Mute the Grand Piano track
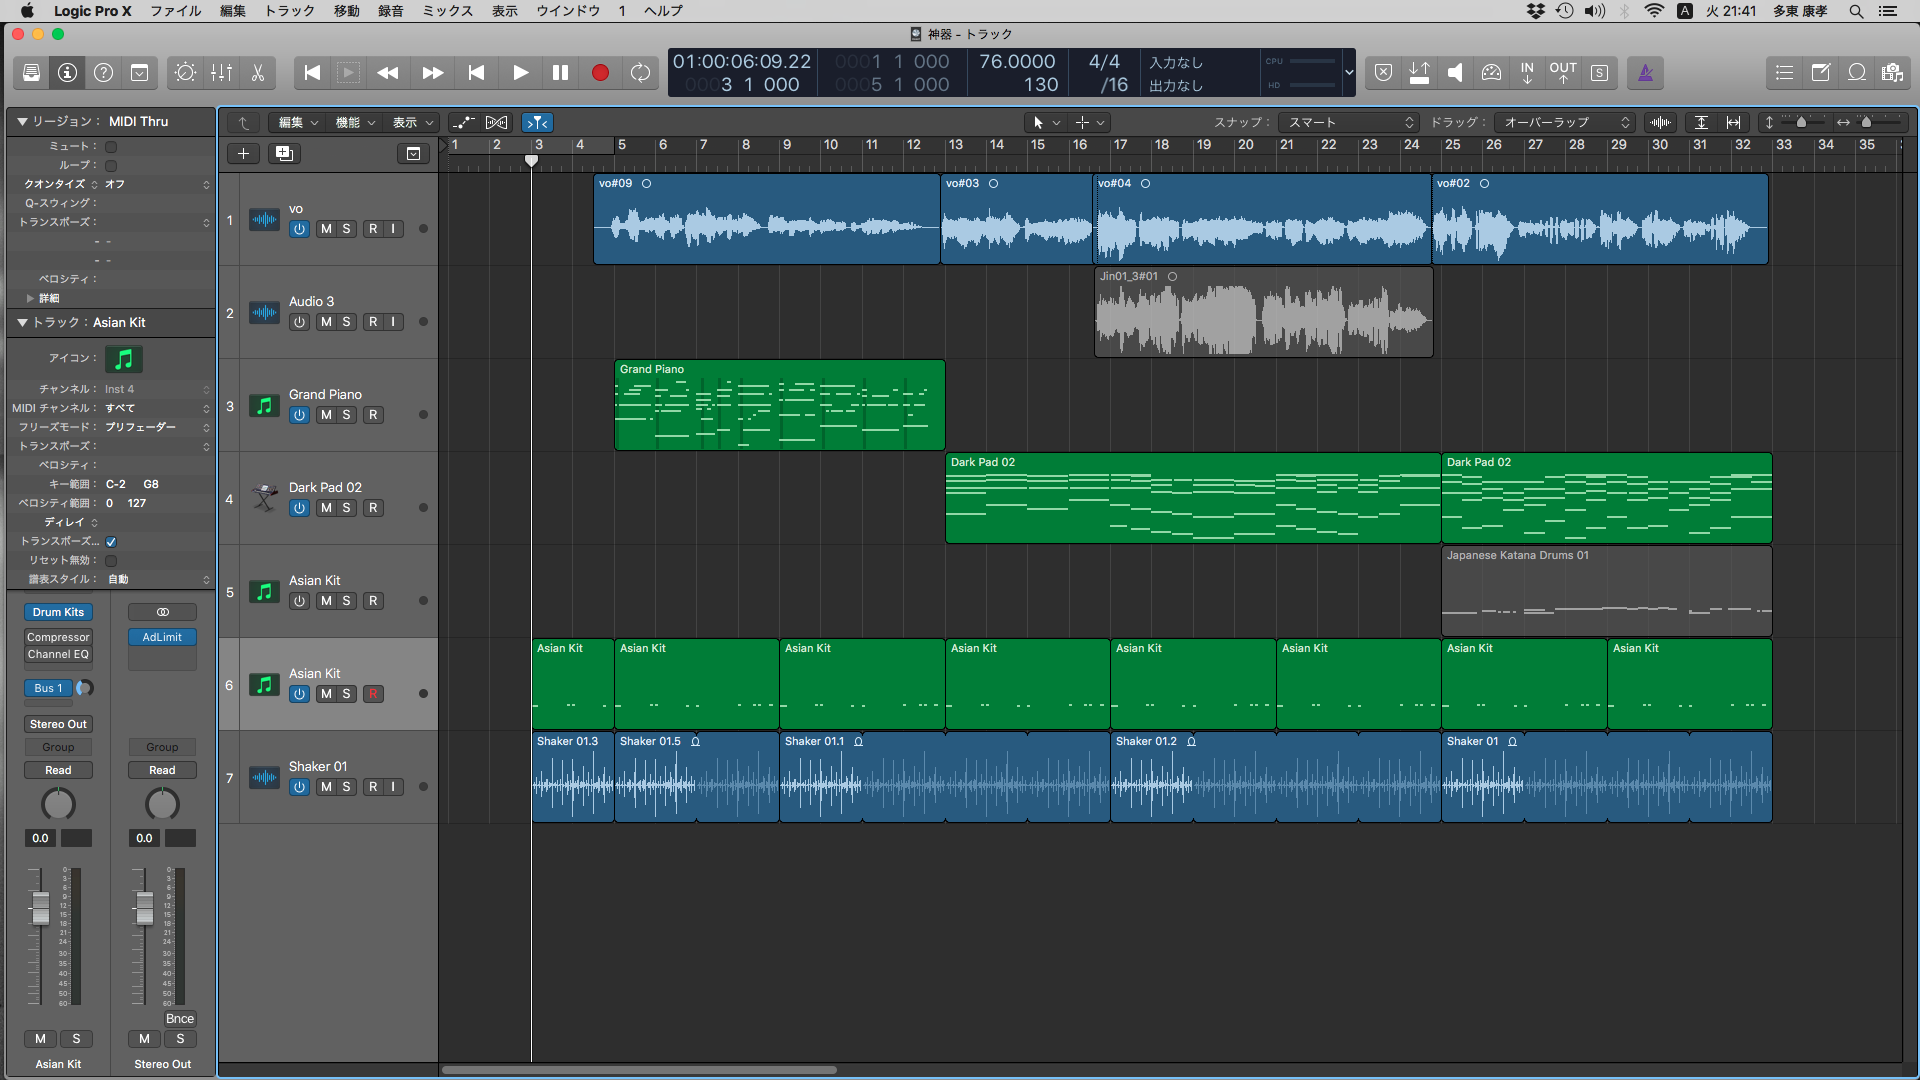 pos(326,415)
